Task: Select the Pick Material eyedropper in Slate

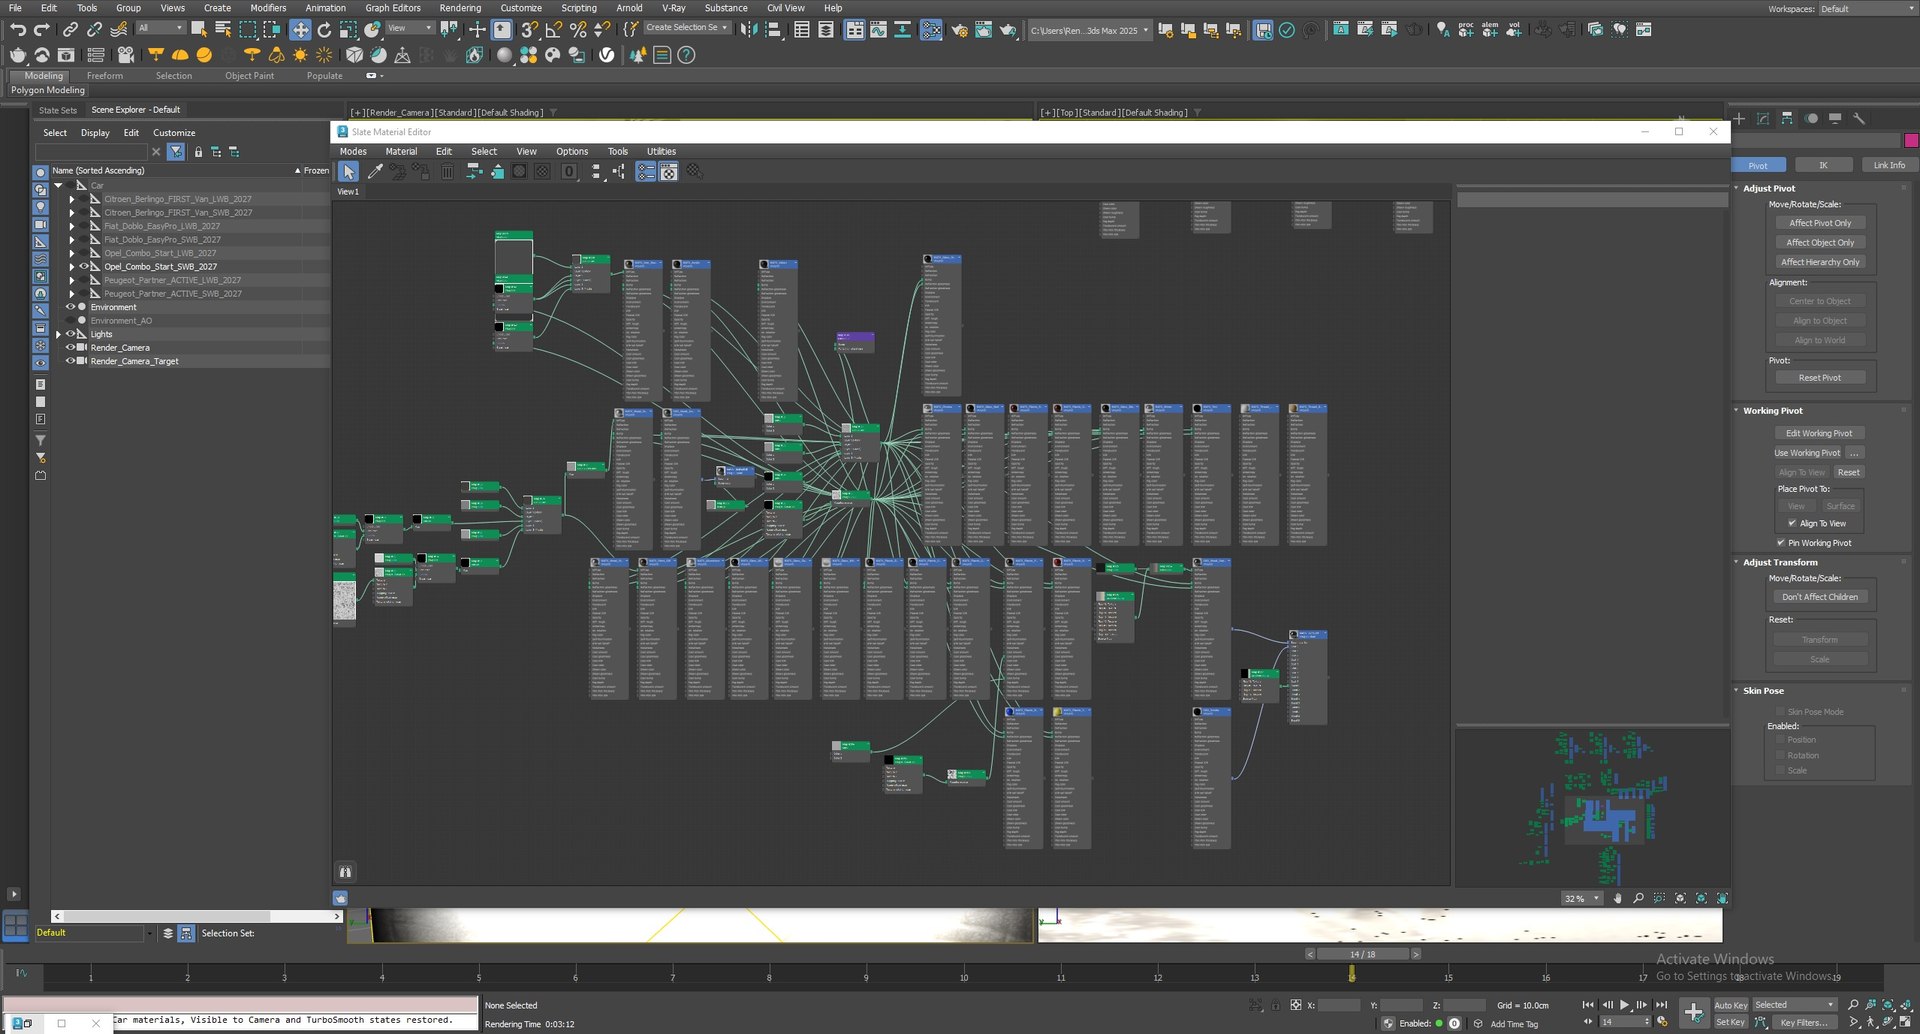Action: point(375,172)
